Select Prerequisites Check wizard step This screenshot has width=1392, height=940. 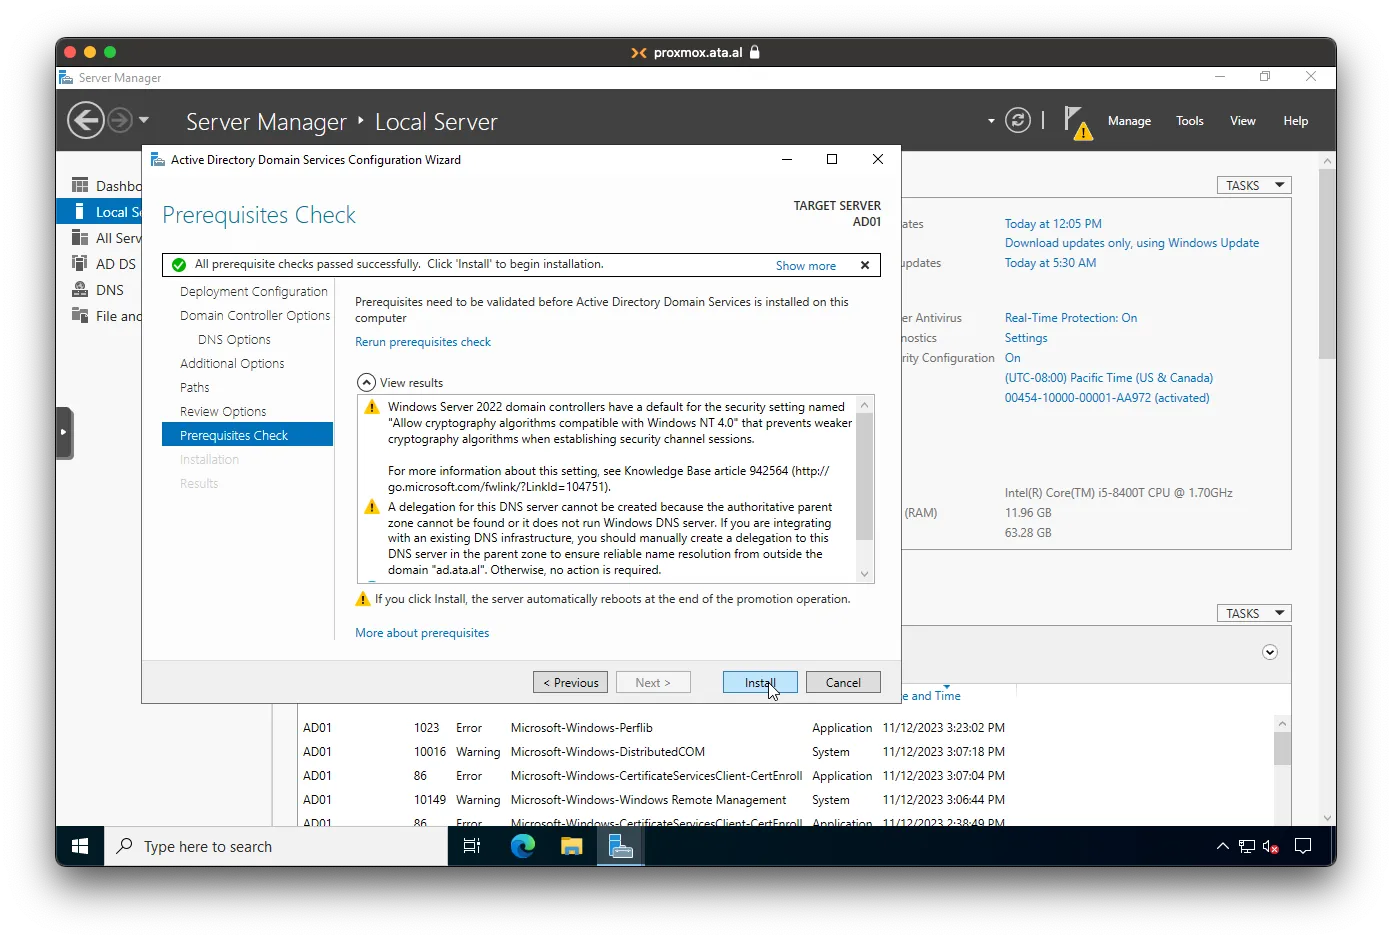pos(247,435)
